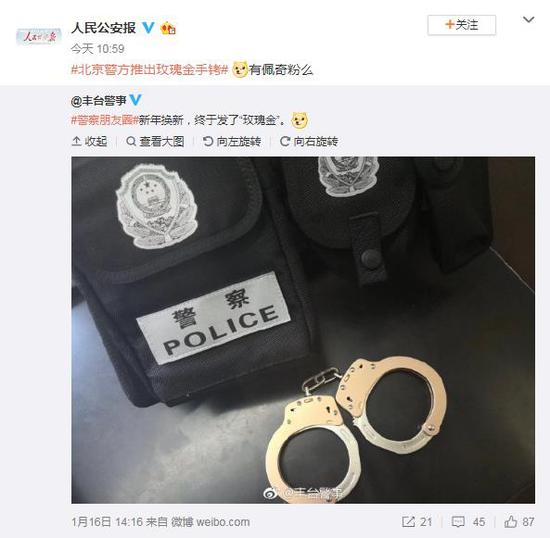This screenshot has height=538, width=550.
Task: Click the membership crown icon next to 人民公安报
Action: coord(168,28)
